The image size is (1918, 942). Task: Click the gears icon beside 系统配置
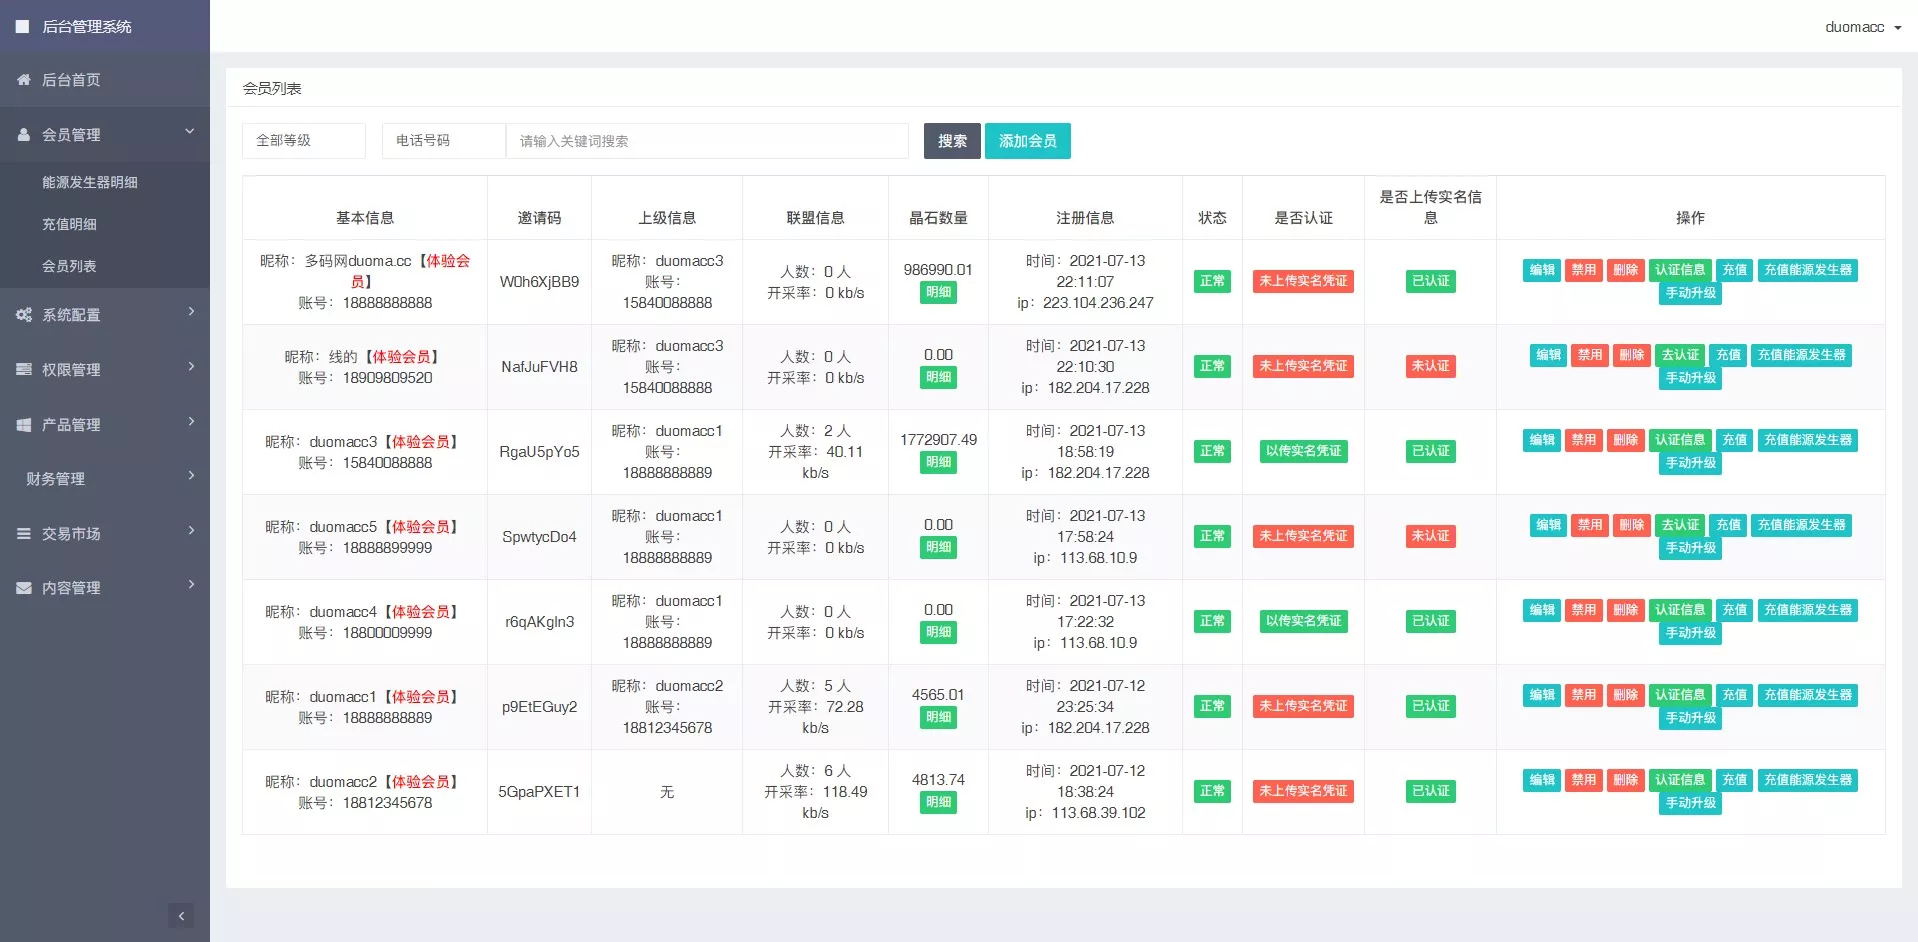click(x=24, y=315)
